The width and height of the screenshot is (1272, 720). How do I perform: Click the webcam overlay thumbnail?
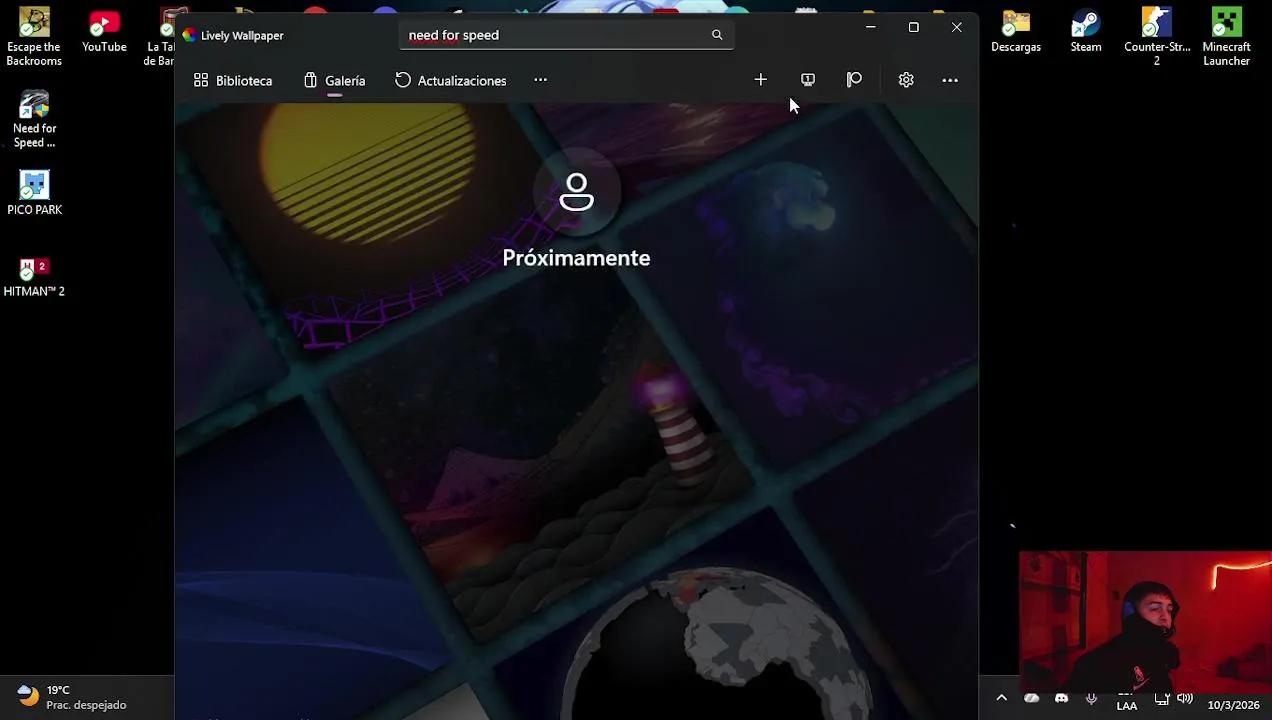[x=1145, y=622]
